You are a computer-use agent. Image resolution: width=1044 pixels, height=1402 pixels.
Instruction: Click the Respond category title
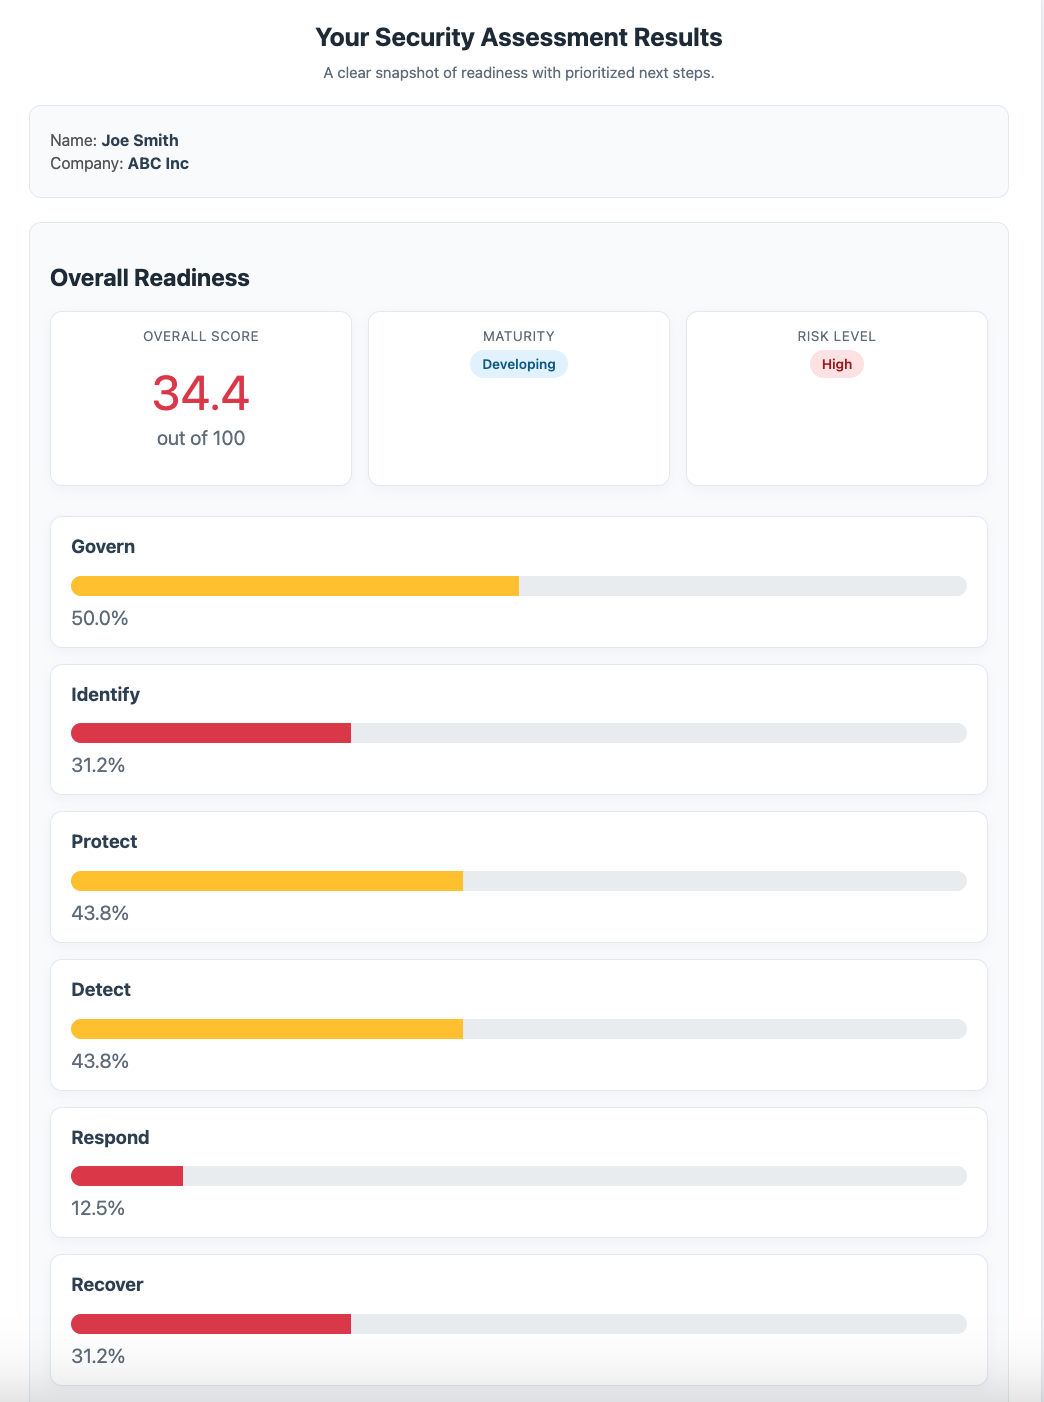[x=110, y=1138]
